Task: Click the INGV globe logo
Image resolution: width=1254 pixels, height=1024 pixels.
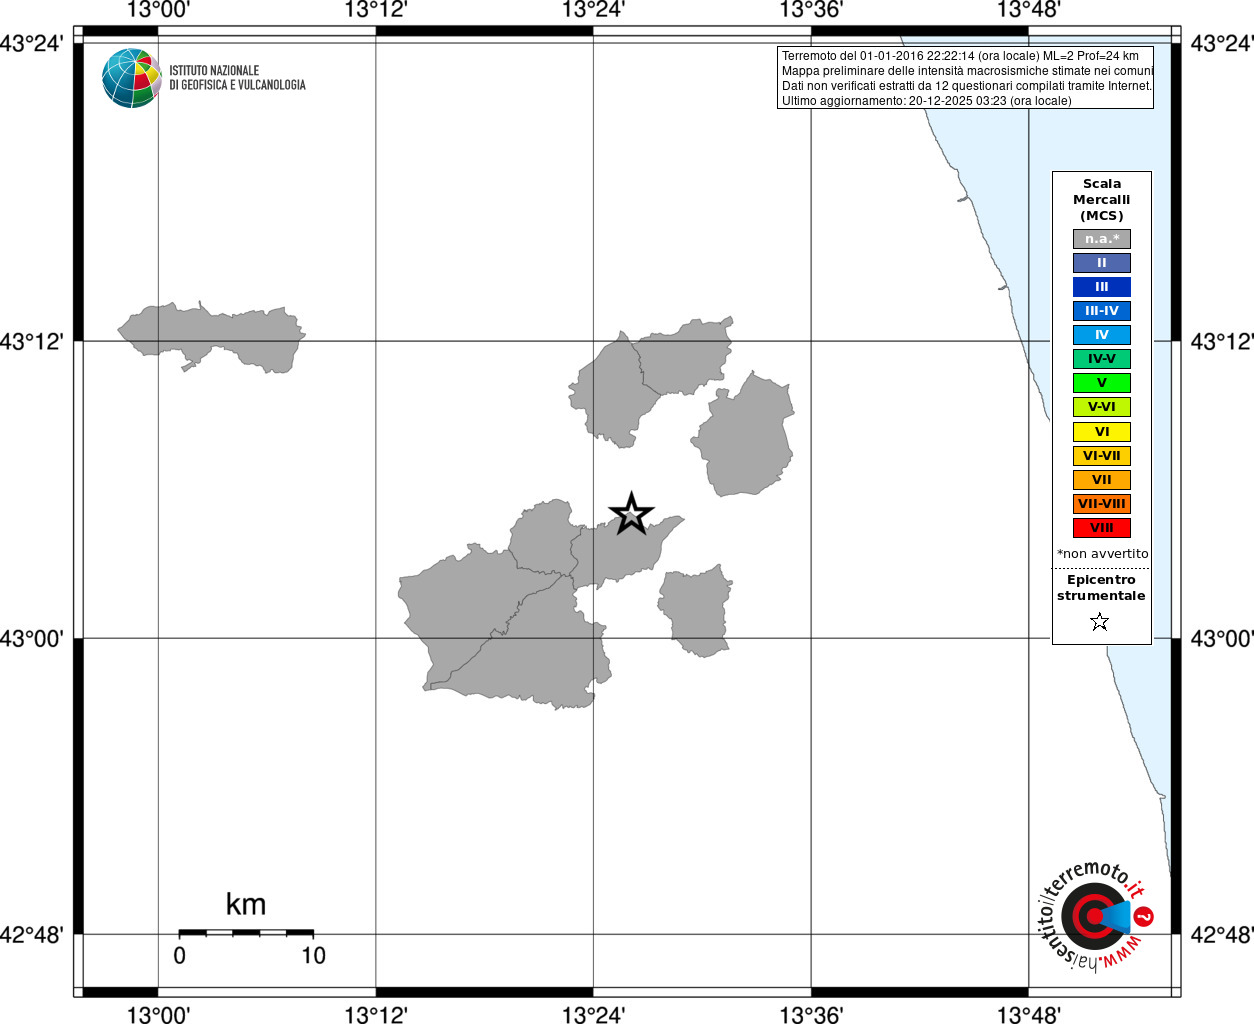Action: 132,78
